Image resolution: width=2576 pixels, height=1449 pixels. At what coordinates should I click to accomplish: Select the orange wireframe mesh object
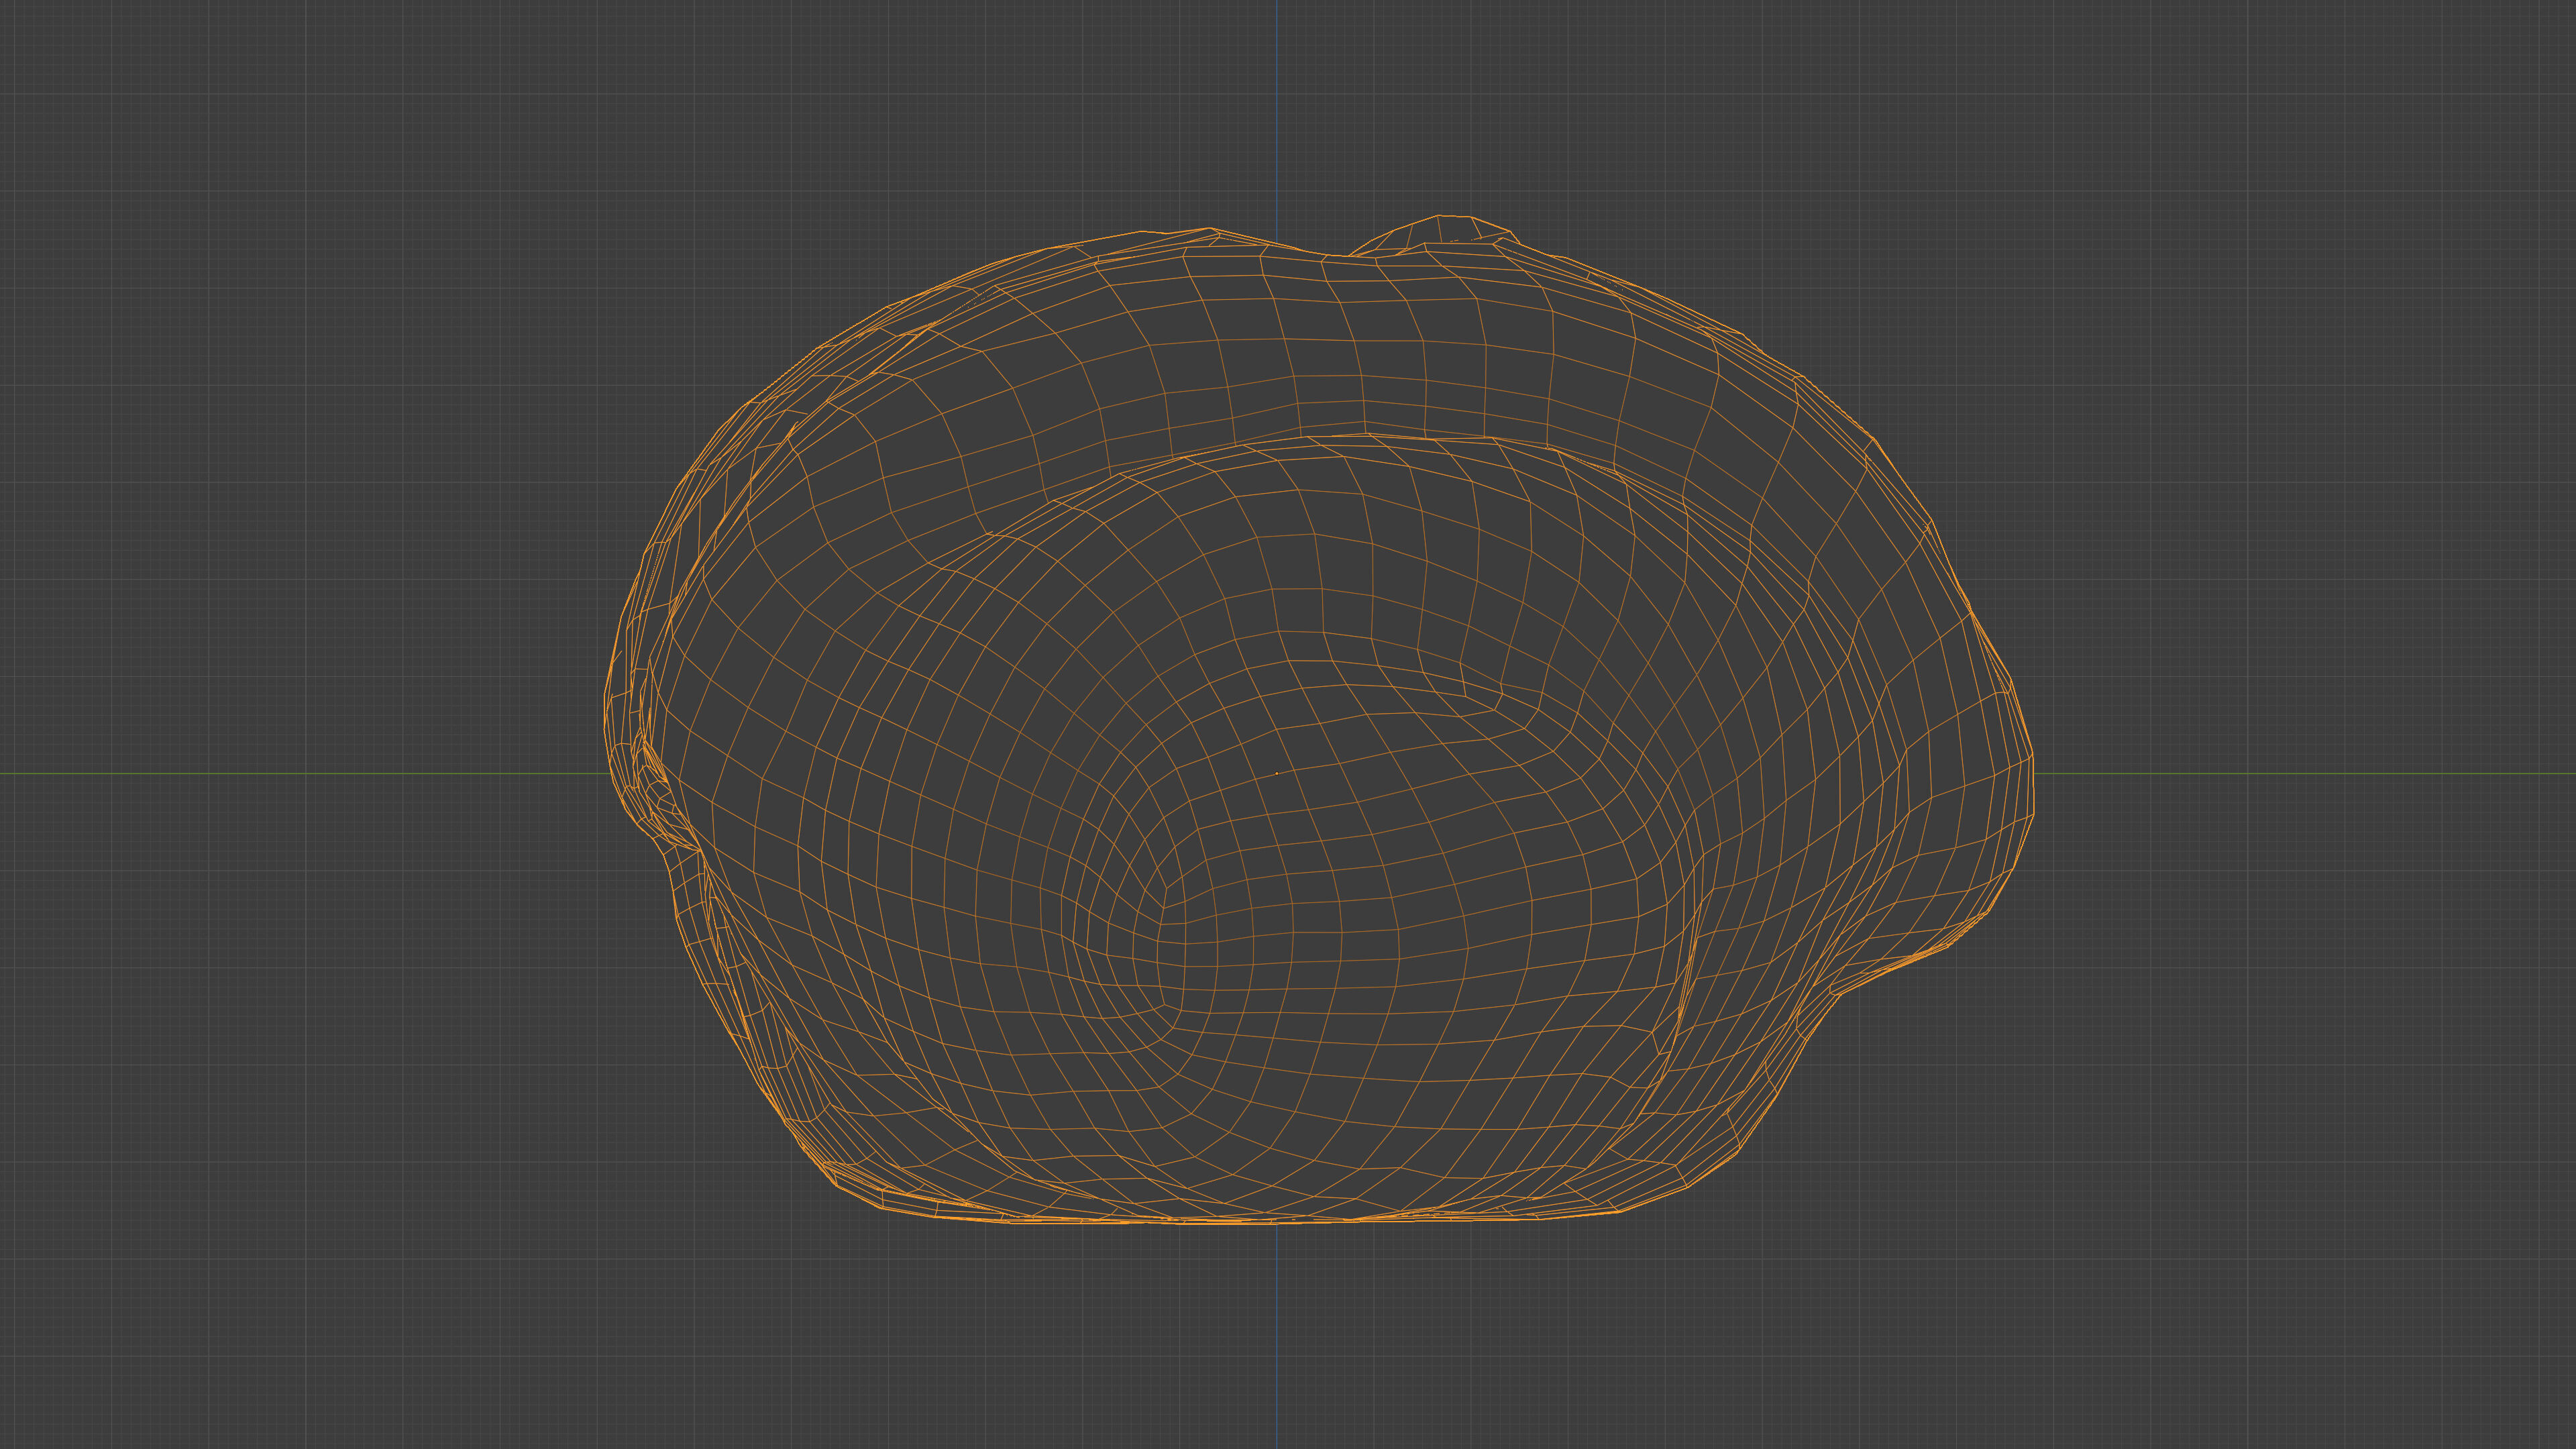click(1318, 719)
